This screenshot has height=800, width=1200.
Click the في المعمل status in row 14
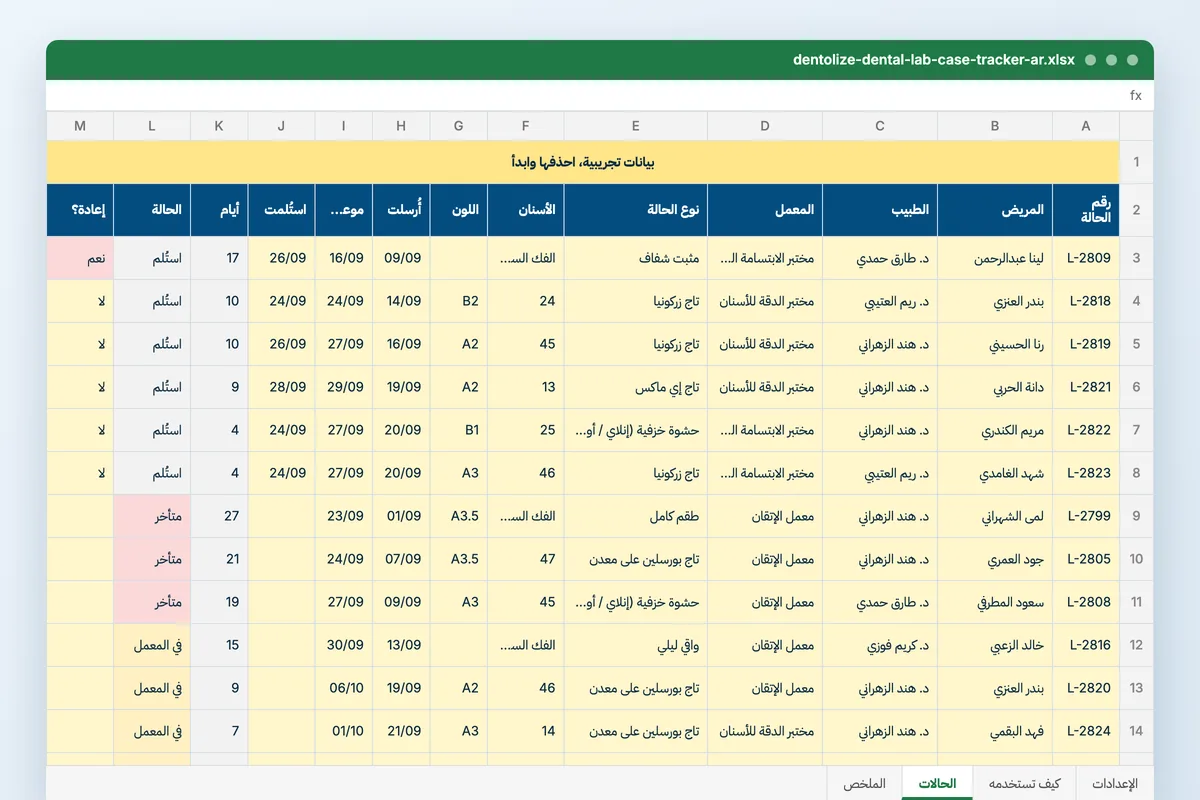[x=151, y=731]
